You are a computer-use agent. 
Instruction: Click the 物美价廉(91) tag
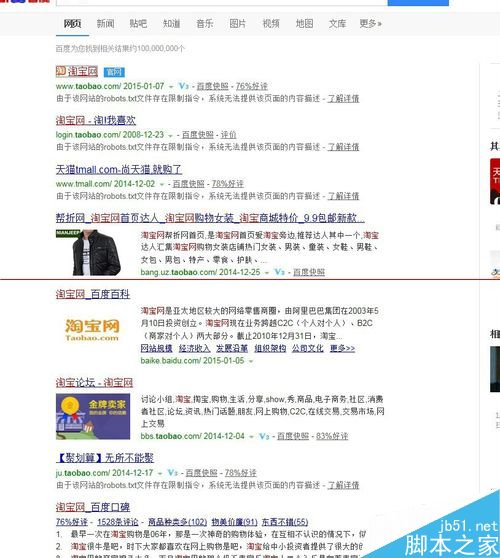coord(234,522)
